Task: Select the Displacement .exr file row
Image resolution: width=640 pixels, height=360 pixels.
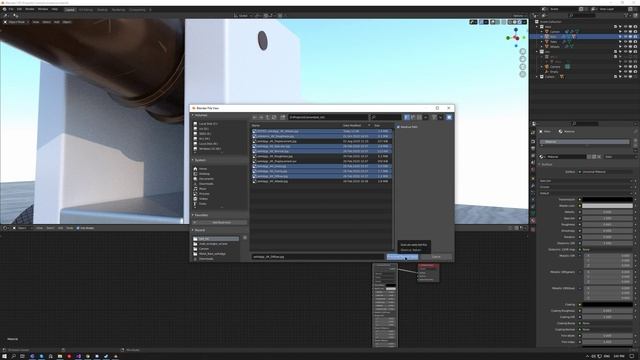Action: pos(322,161)
